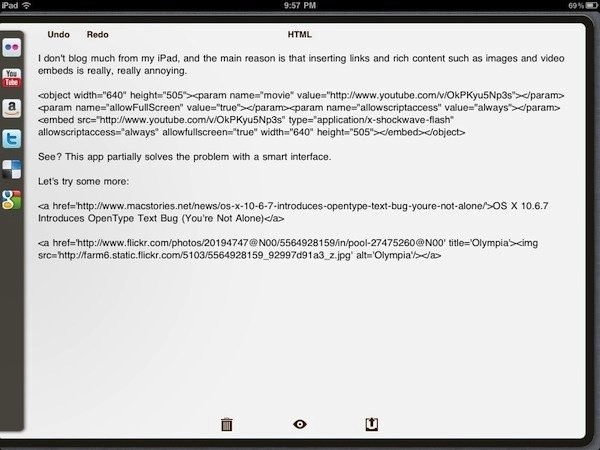The height and width of the screenshot is (450, 600).
Task: Toggle preview with the eye icon
Action: [300, 424]
